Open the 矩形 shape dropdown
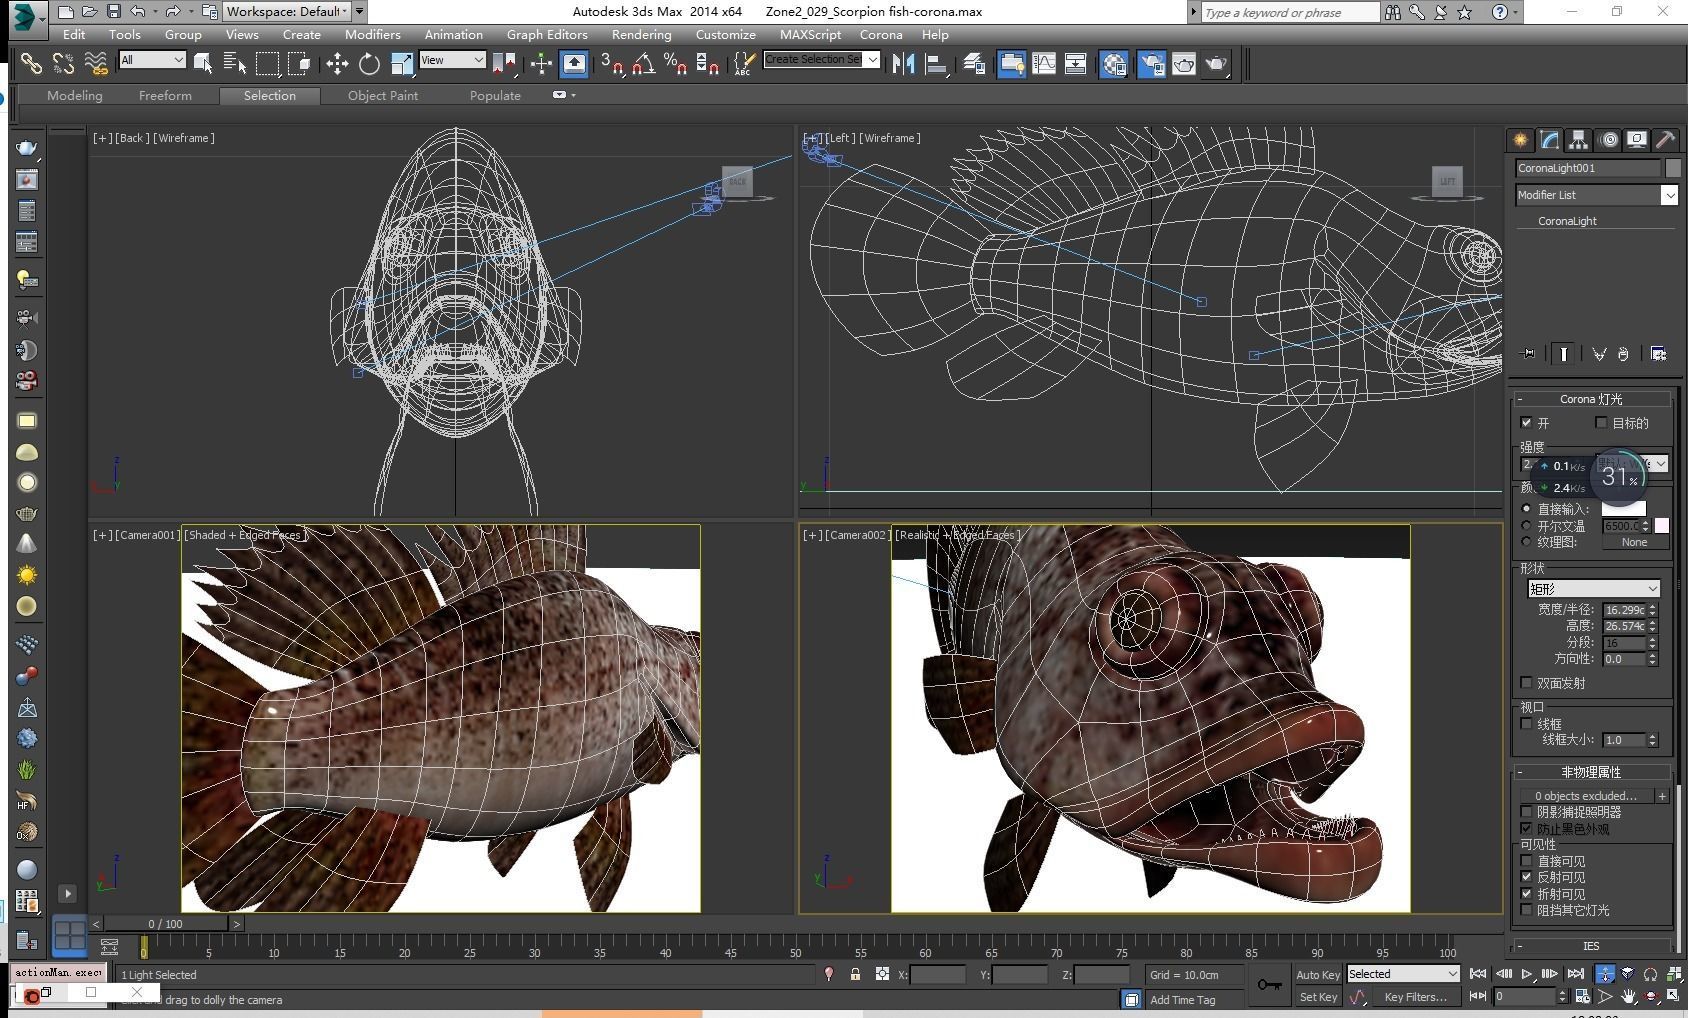This screenshot has height=1018, width=1688. 1594,589
